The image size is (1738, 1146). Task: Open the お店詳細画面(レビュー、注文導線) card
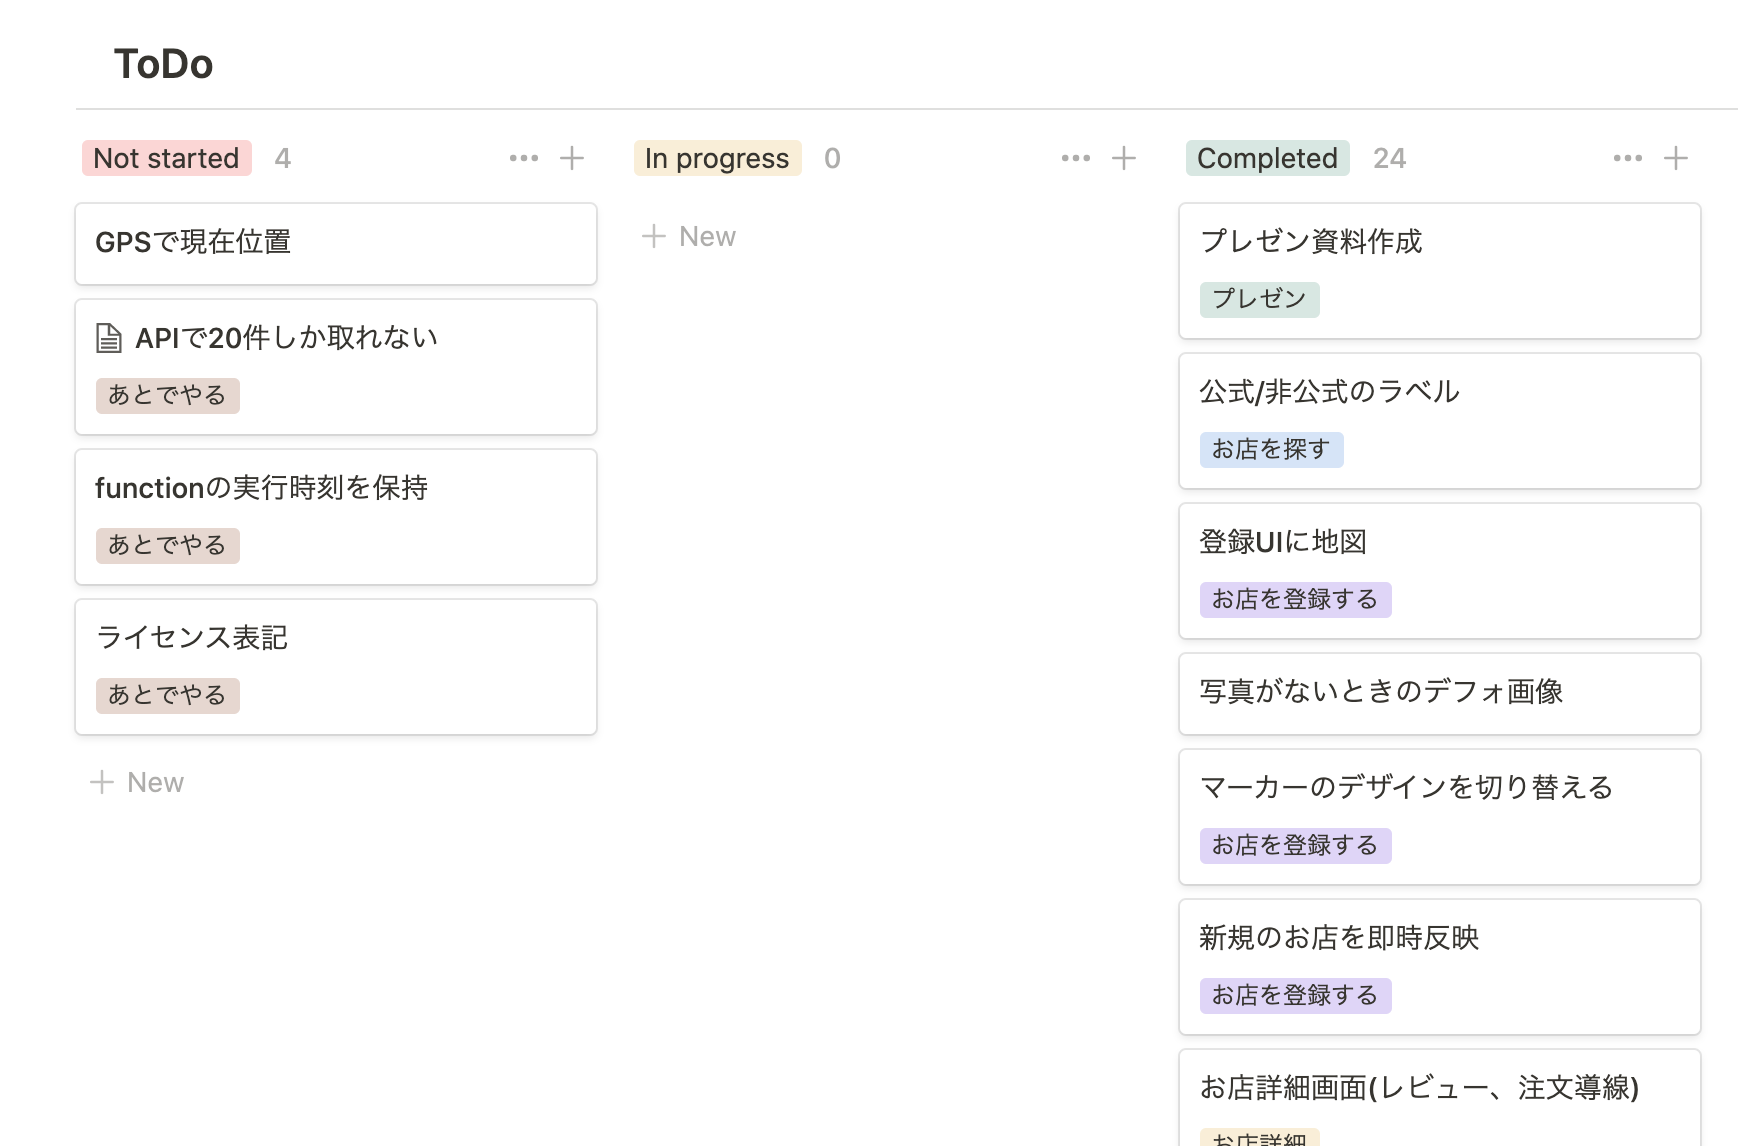pyautogui.click(x=1440, y=1098)
